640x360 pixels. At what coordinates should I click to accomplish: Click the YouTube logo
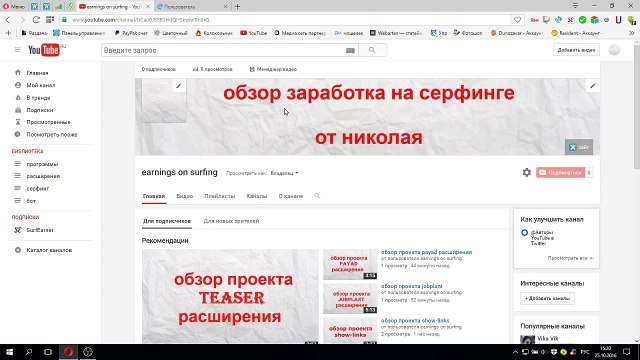tap(44, 50)
